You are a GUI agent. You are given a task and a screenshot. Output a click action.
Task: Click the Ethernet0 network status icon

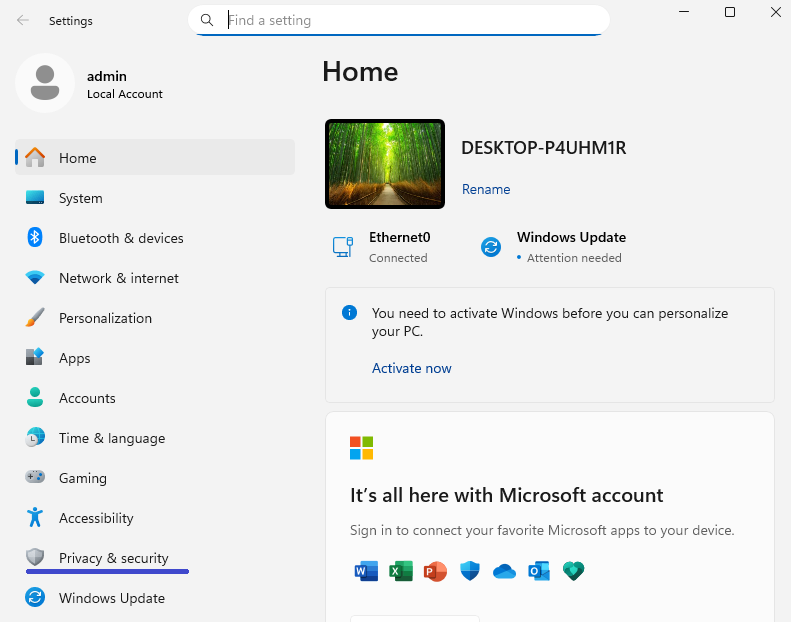tap(343, 247)
